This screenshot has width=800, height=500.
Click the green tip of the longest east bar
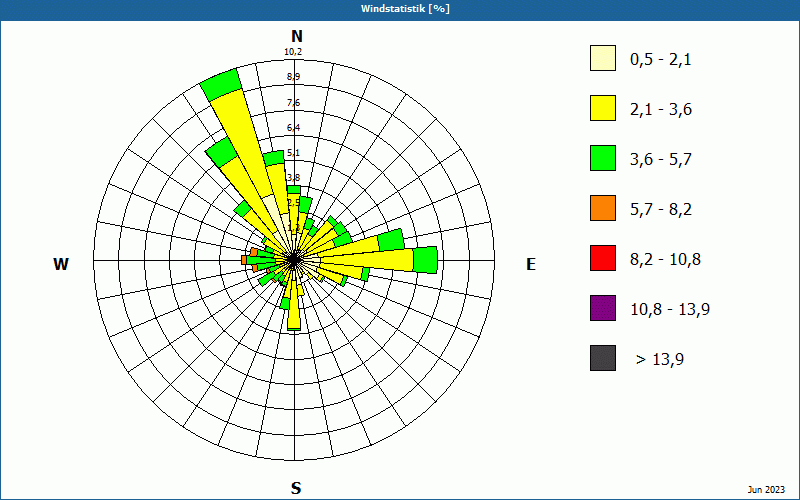tap(425, 260)
